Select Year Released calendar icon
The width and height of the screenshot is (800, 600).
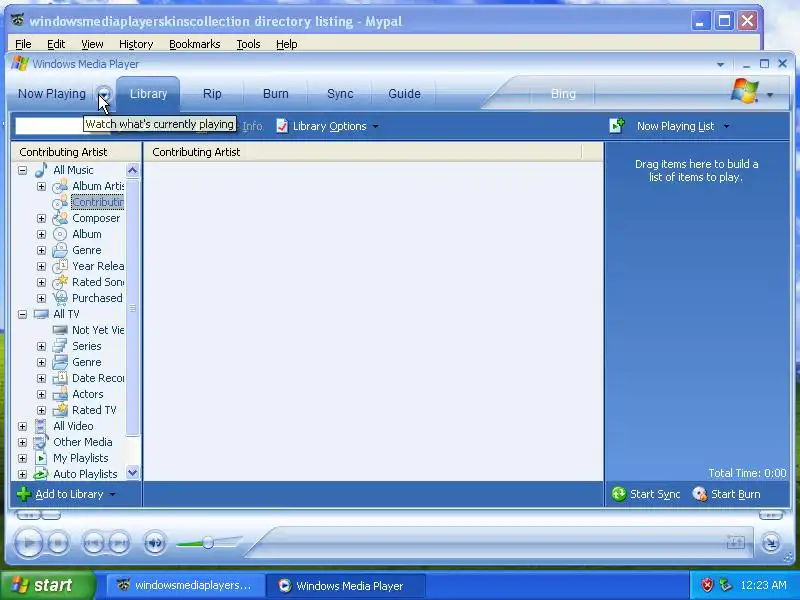point(60,266)
